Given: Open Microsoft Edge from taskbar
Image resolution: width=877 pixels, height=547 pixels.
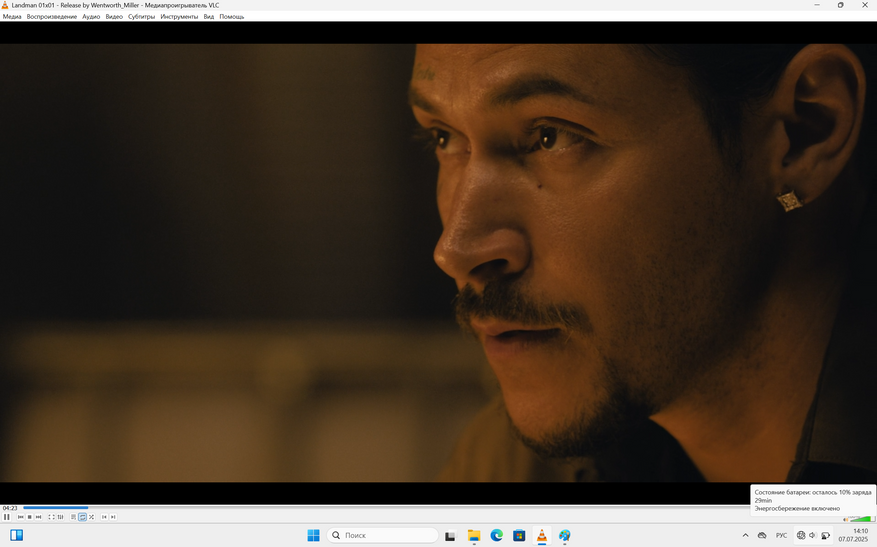Looking at the screenshot, I should (496, 536).
